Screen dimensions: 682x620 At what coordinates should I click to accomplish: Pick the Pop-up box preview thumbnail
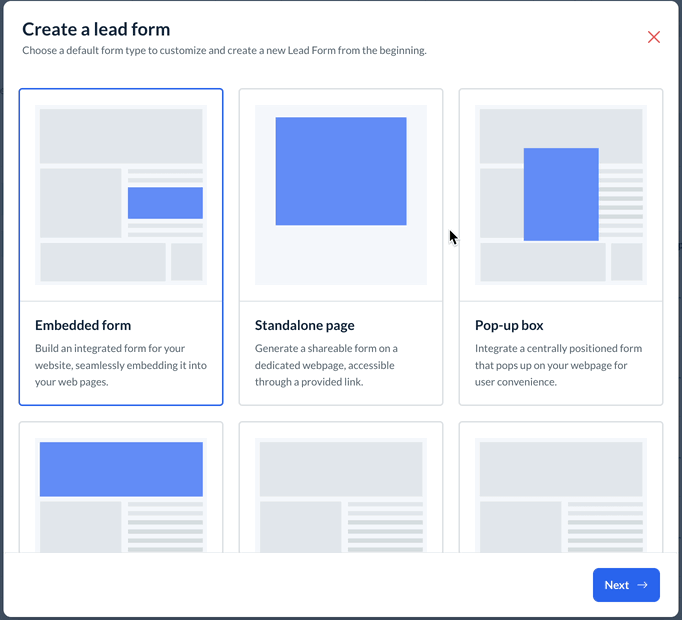[561, 195]
